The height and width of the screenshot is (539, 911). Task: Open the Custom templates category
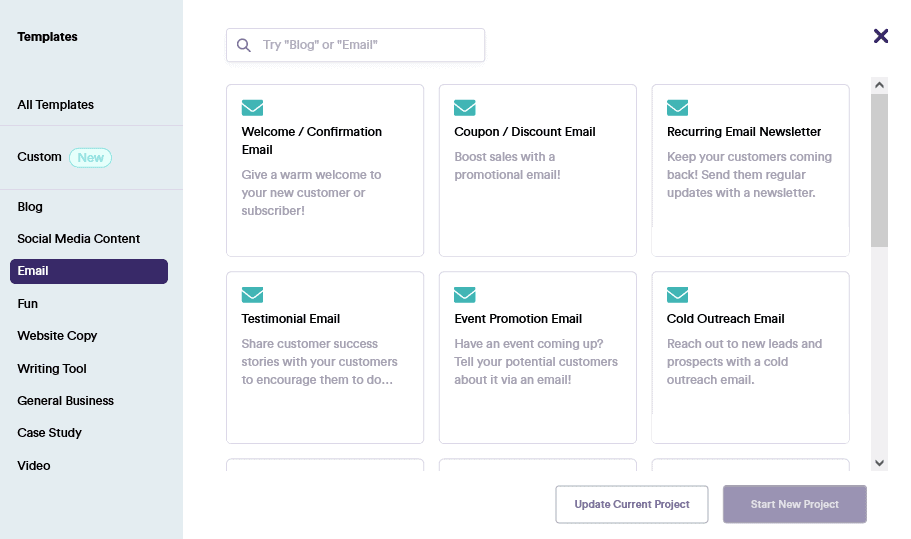pos(40,157)
